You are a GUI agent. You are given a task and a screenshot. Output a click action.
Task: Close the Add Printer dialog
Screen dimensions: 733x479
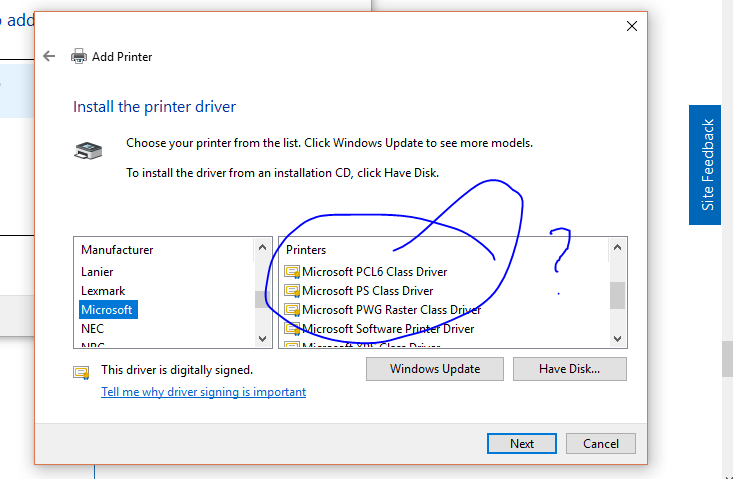point(632,26)
